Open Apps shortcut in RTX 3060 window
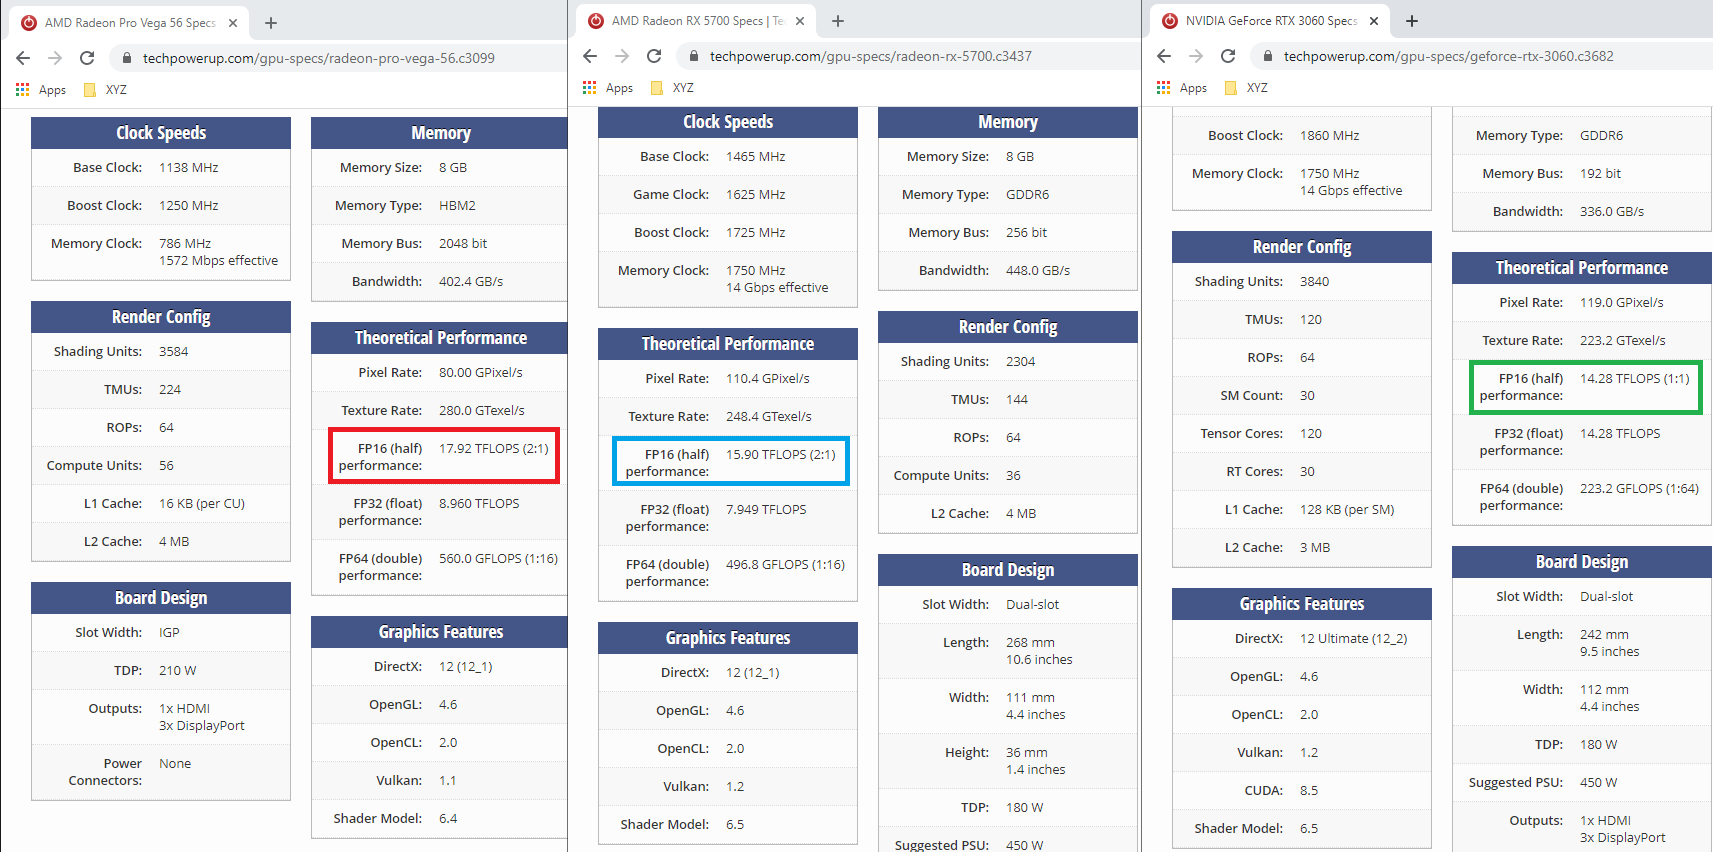 (1182, 88)
